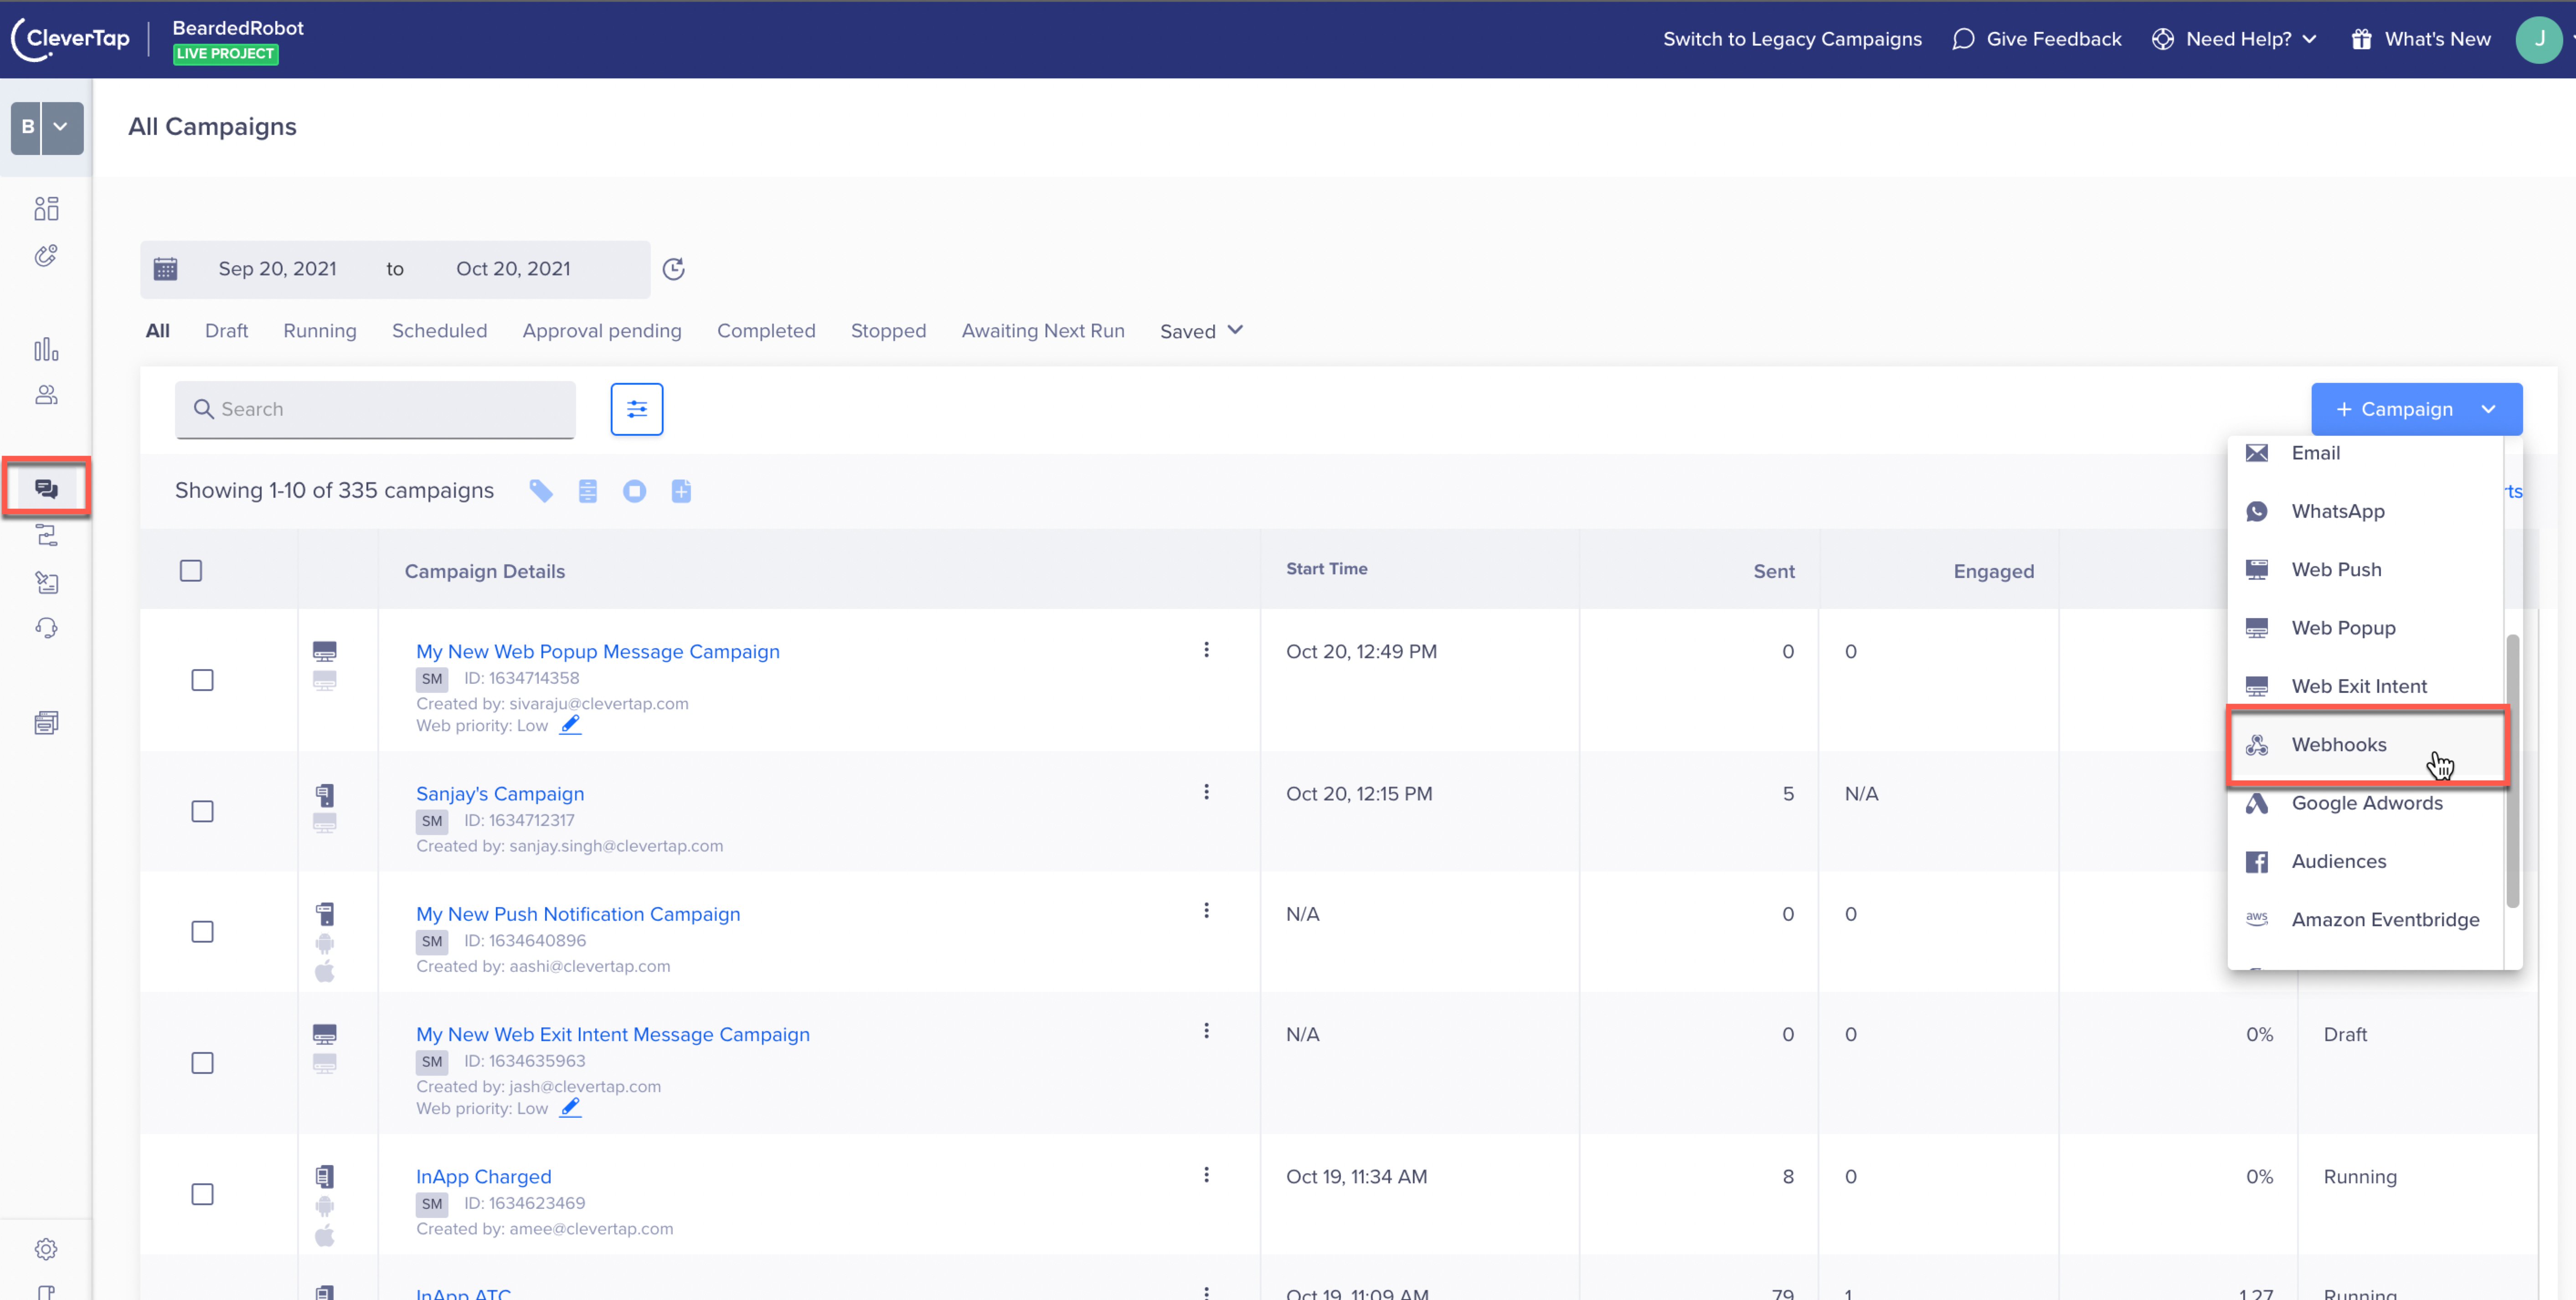The width and height of the screenshot is (2576, 1300).
Task: Choose Webhooks from campaign menu
Action: pyautogui.click(x=2366, y=745)
